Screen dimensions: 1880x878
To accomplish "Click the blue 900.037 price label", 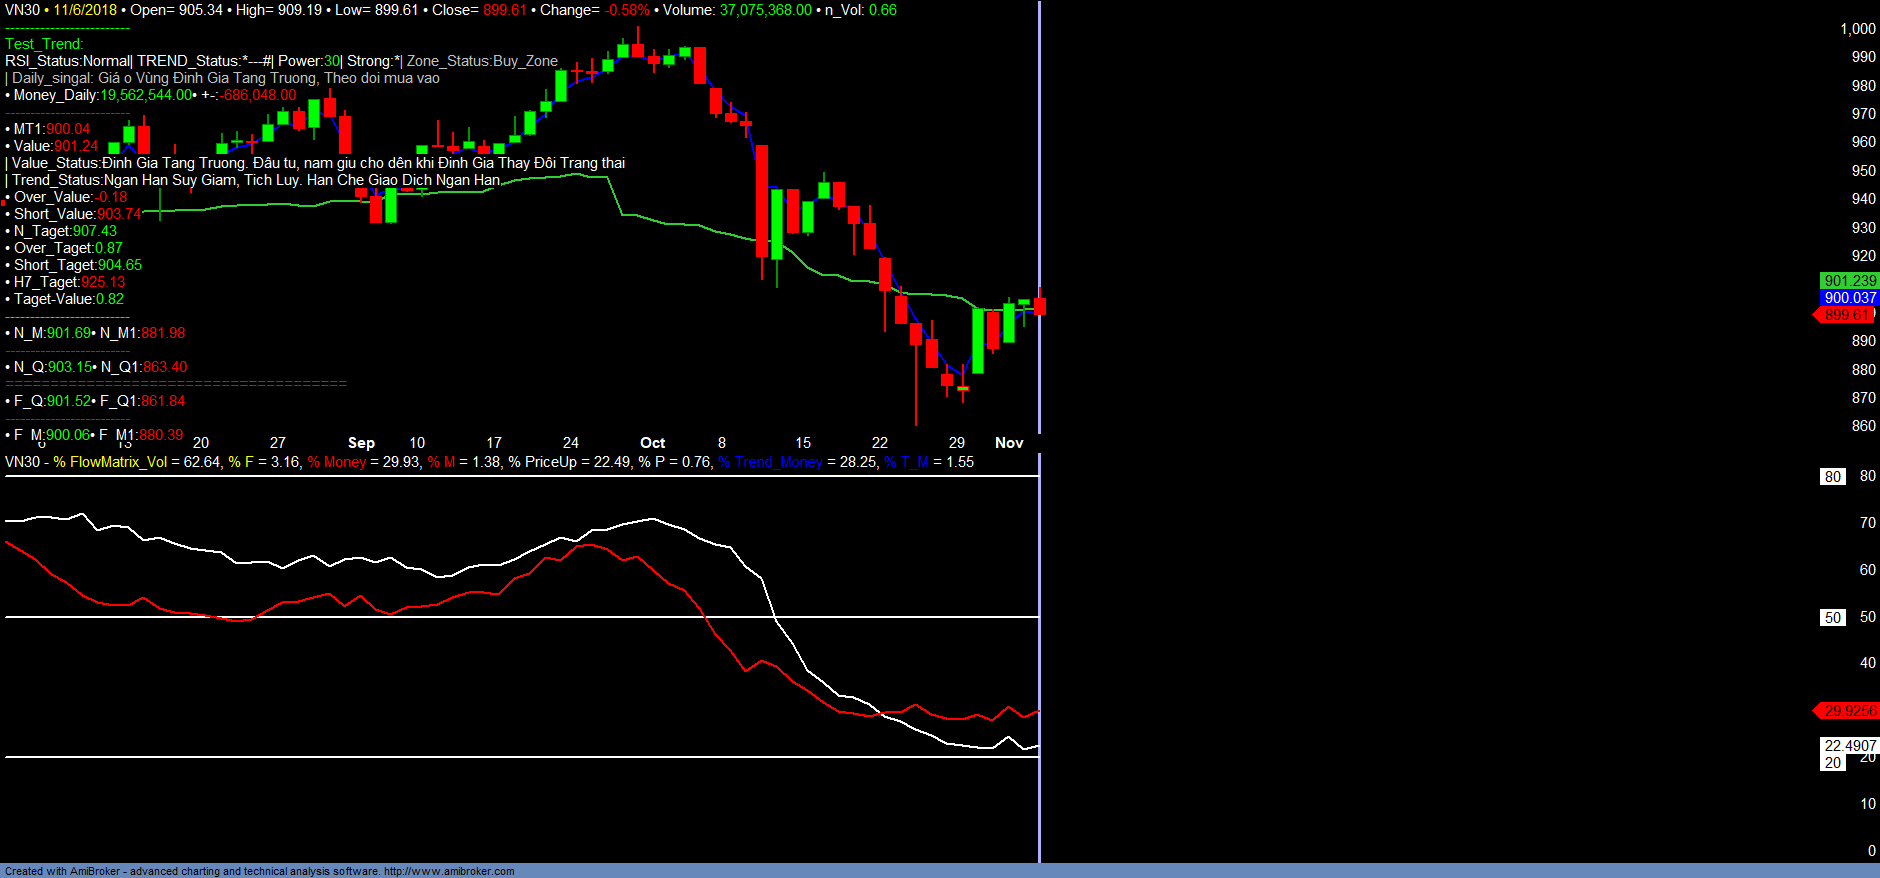I will pos(1849,298).
